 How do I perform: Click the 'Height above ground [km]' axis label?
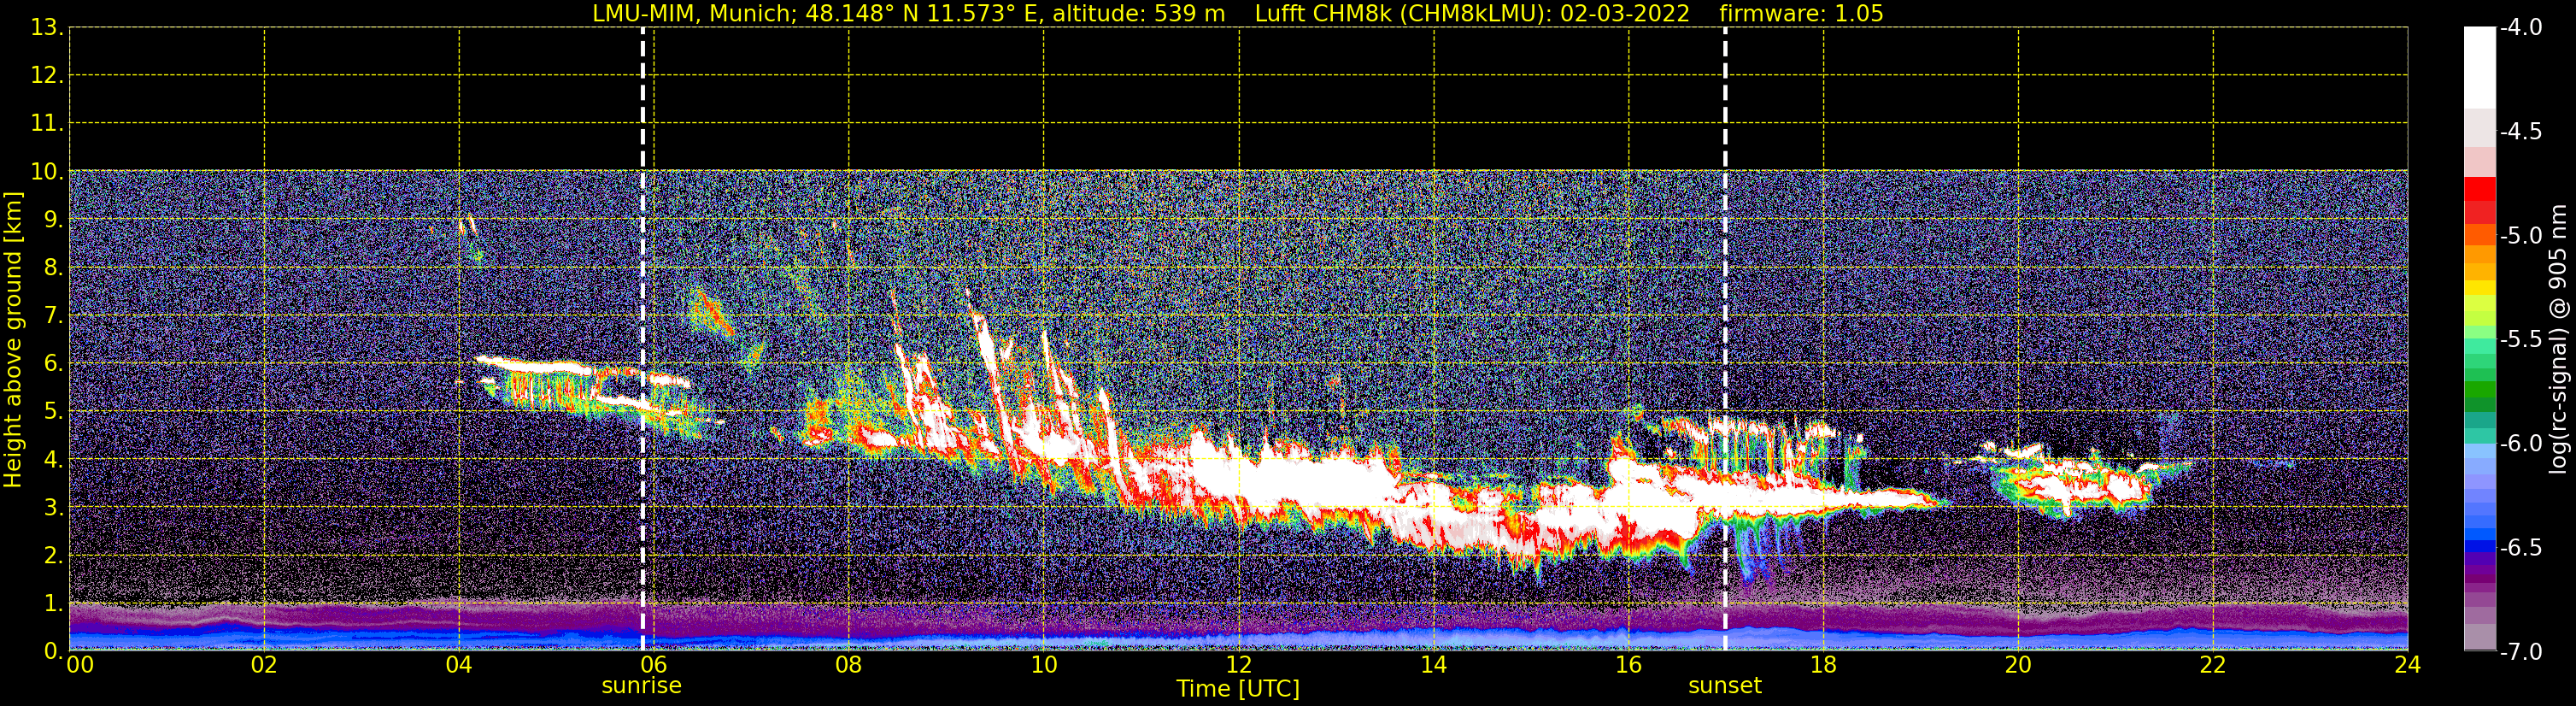pos(13,339)
